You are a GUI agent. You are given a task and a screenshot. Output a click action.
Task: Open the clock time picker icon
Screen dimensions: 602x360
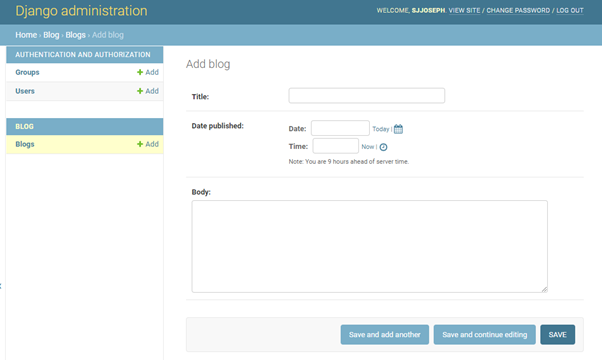click(383, 147)
